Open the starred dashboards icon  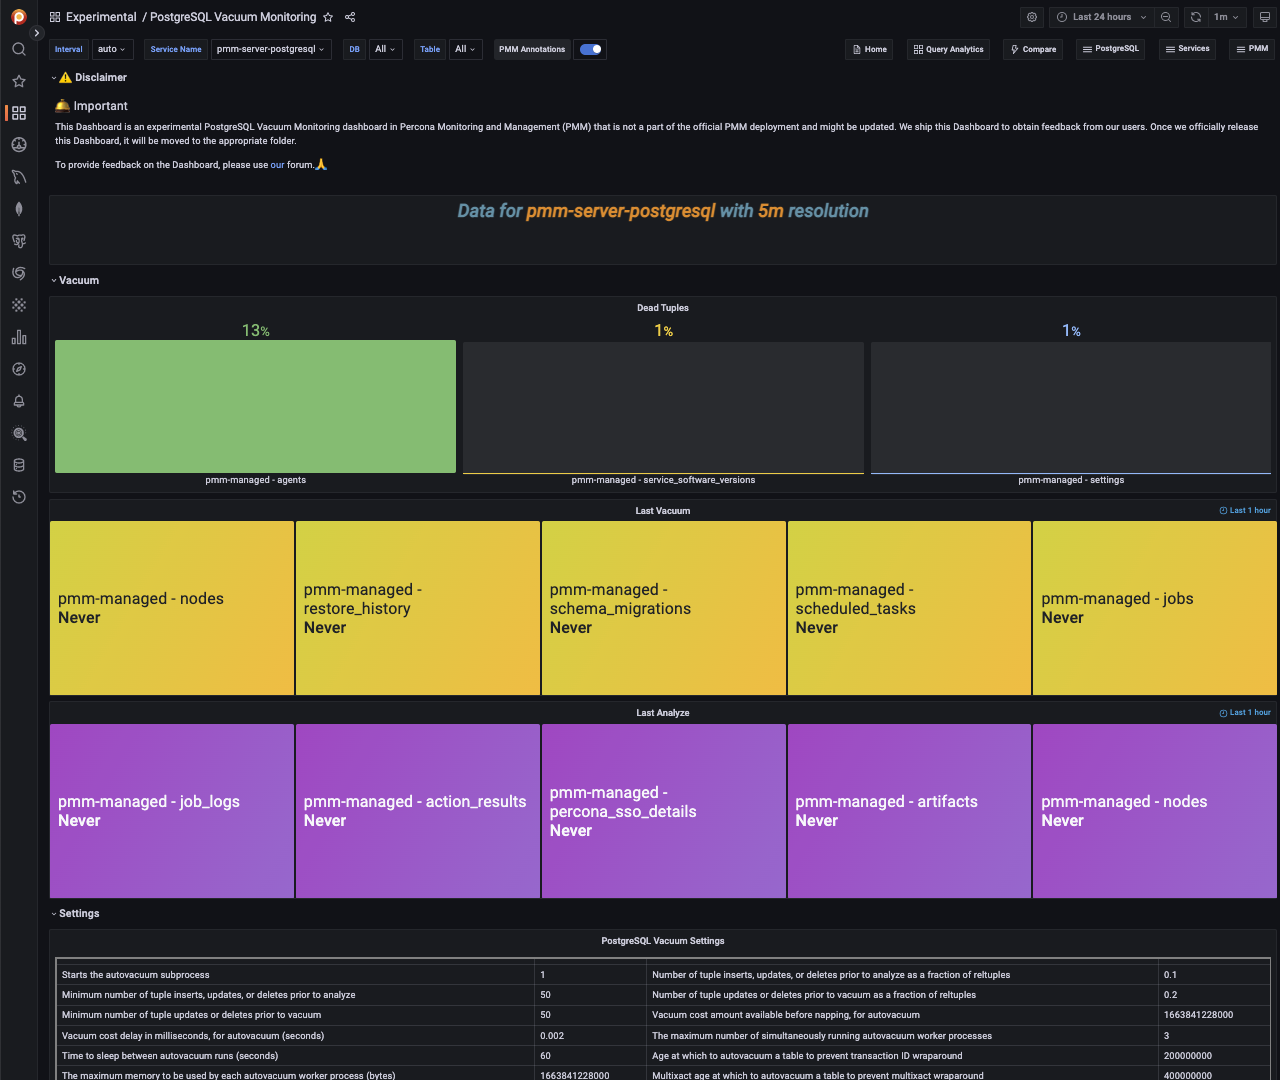pyautogui.click(x=18, y=81)
